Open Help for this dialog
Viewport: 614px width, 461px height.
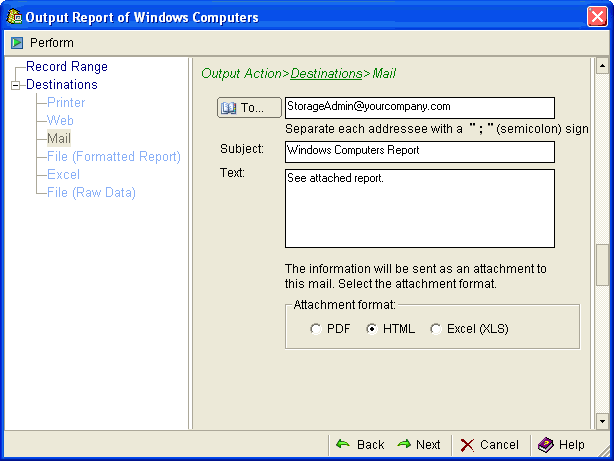click(x=562, y=445)
